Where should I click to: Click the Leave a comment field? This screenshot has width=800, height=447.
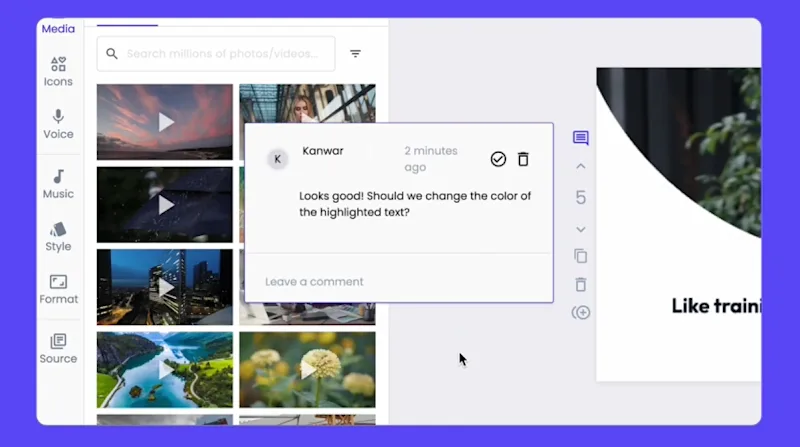tap(399, 282)
